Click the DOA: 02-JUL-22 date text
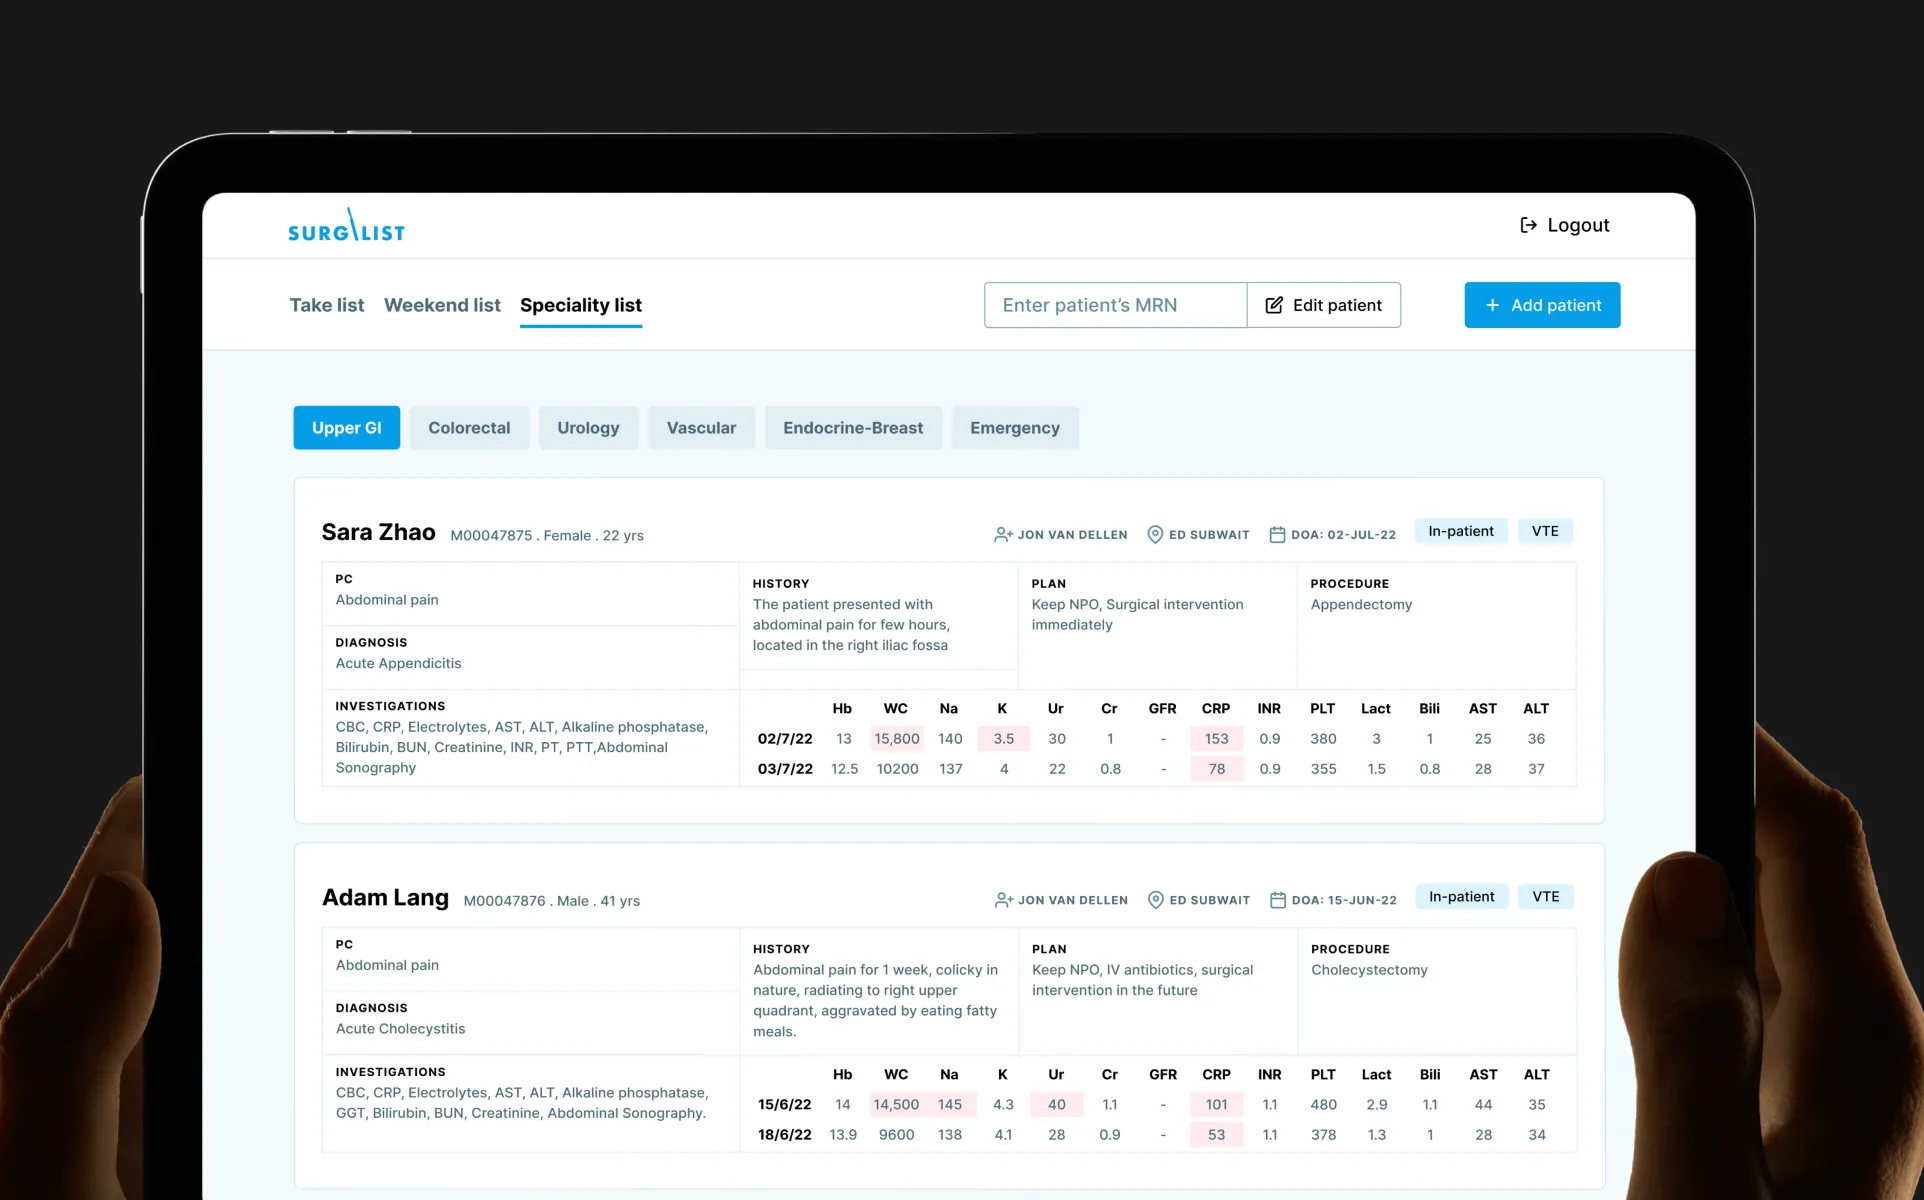Screen dimensions: 1924x1200 click(x=1343, y=535)
